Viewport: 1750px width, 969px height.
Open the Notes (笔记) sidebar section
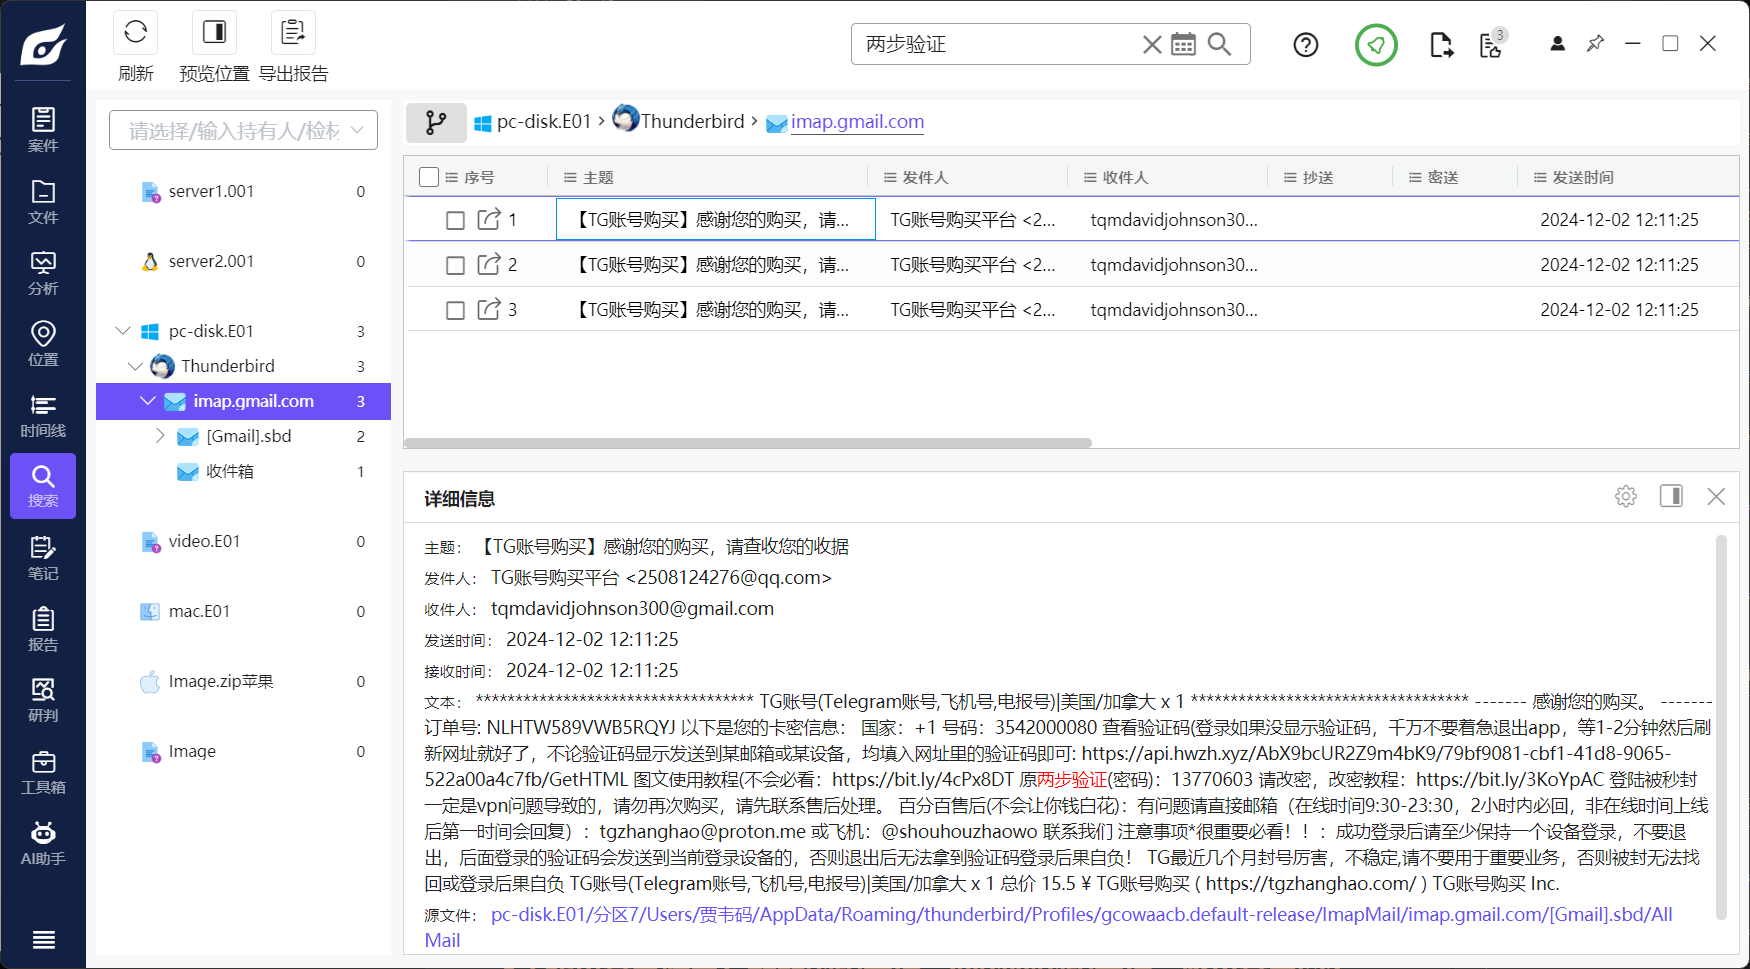tap(43, 558)
